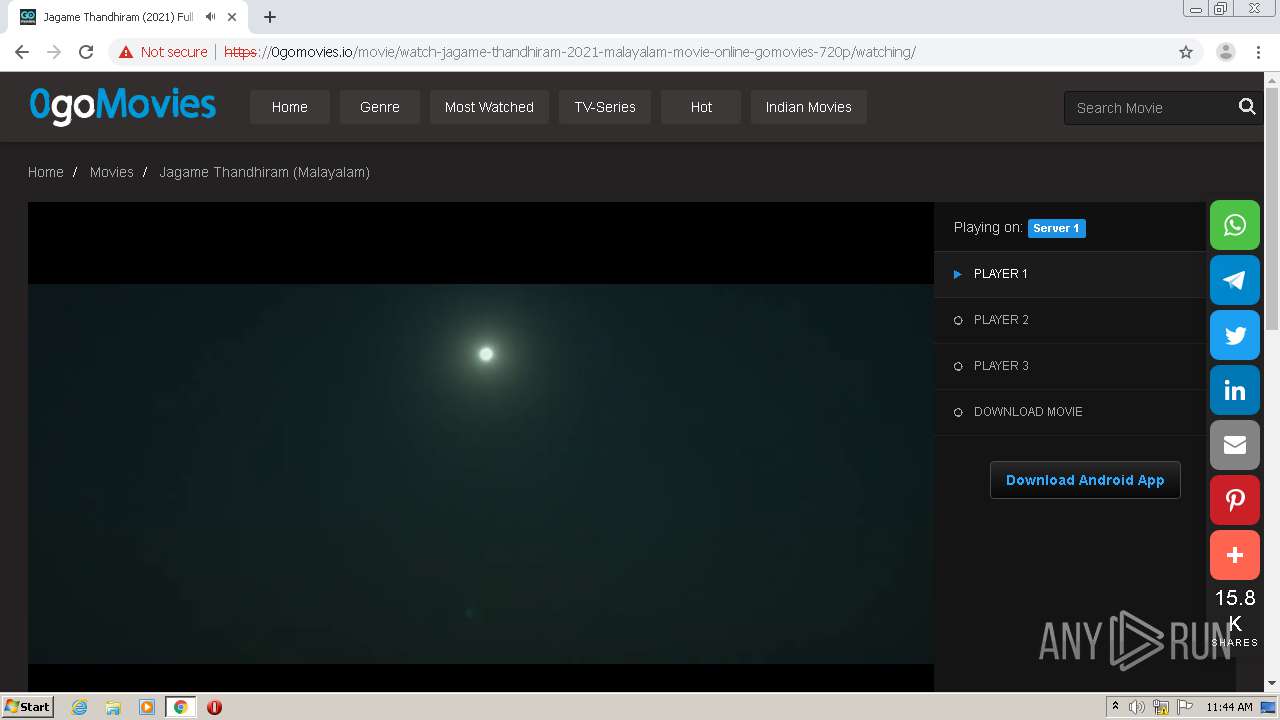This screenshot has height=720, width=1280.
Task: Close the Jagame Thandhiram tab
Action: click(x=232, y=17)
